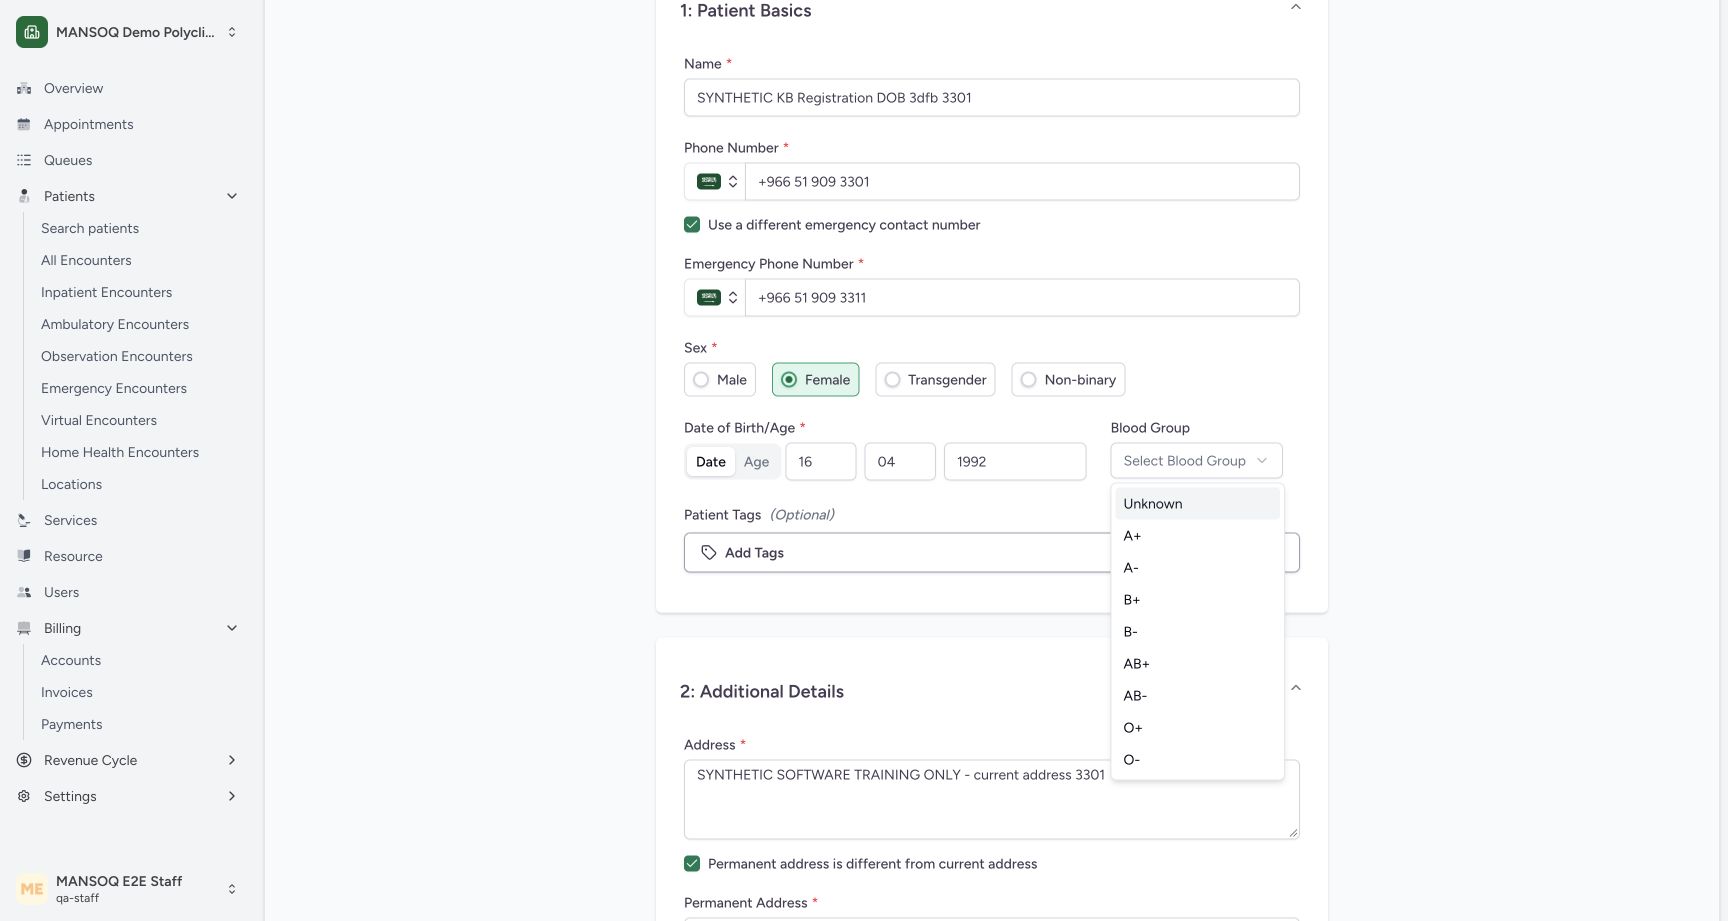This screenshot has height=921, width=1728.
Task: Collapse the Additional Details section
Action: pos(1296,688)
